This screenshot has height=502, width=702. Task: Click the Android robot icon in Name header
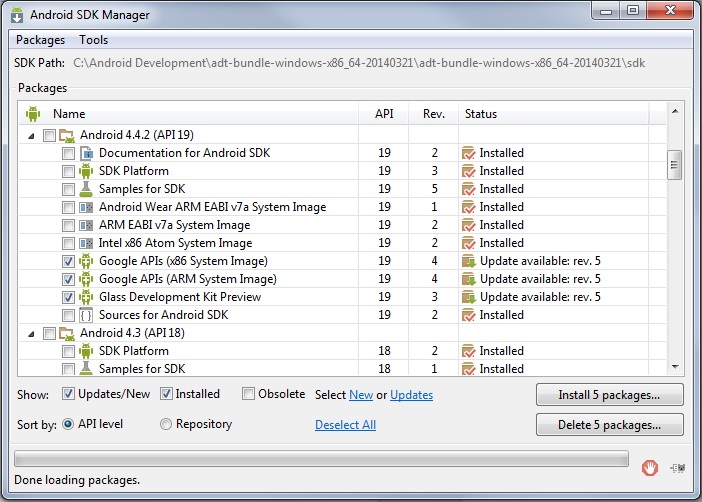[x=33, y=114]
